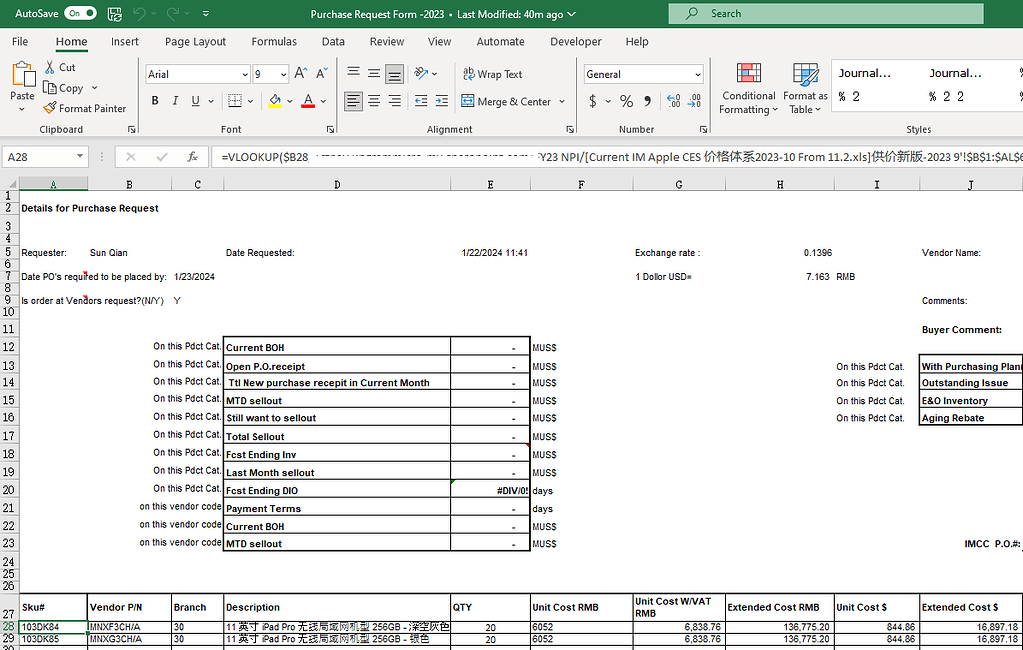
Task: Apply percent style to the cell
Action: [x=626, y=101]
